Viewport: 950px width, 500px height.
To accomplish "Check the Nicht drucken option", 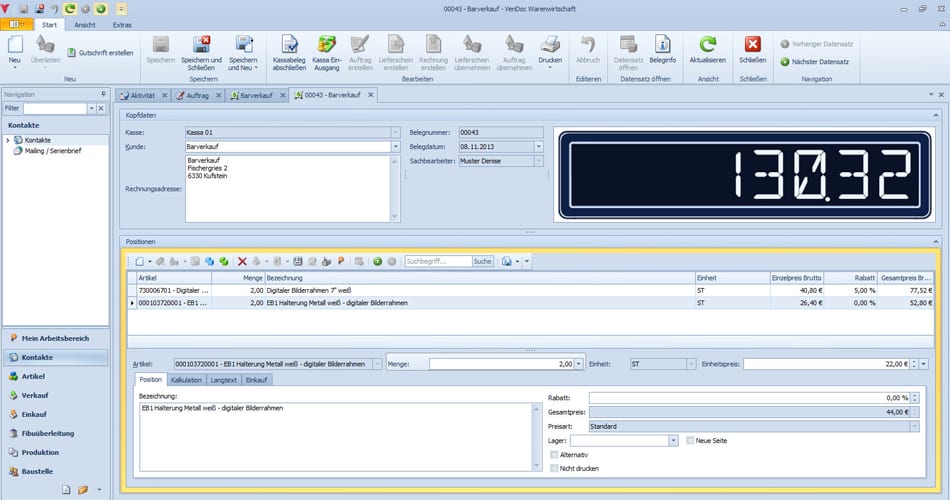I will (x=555, y=468).
